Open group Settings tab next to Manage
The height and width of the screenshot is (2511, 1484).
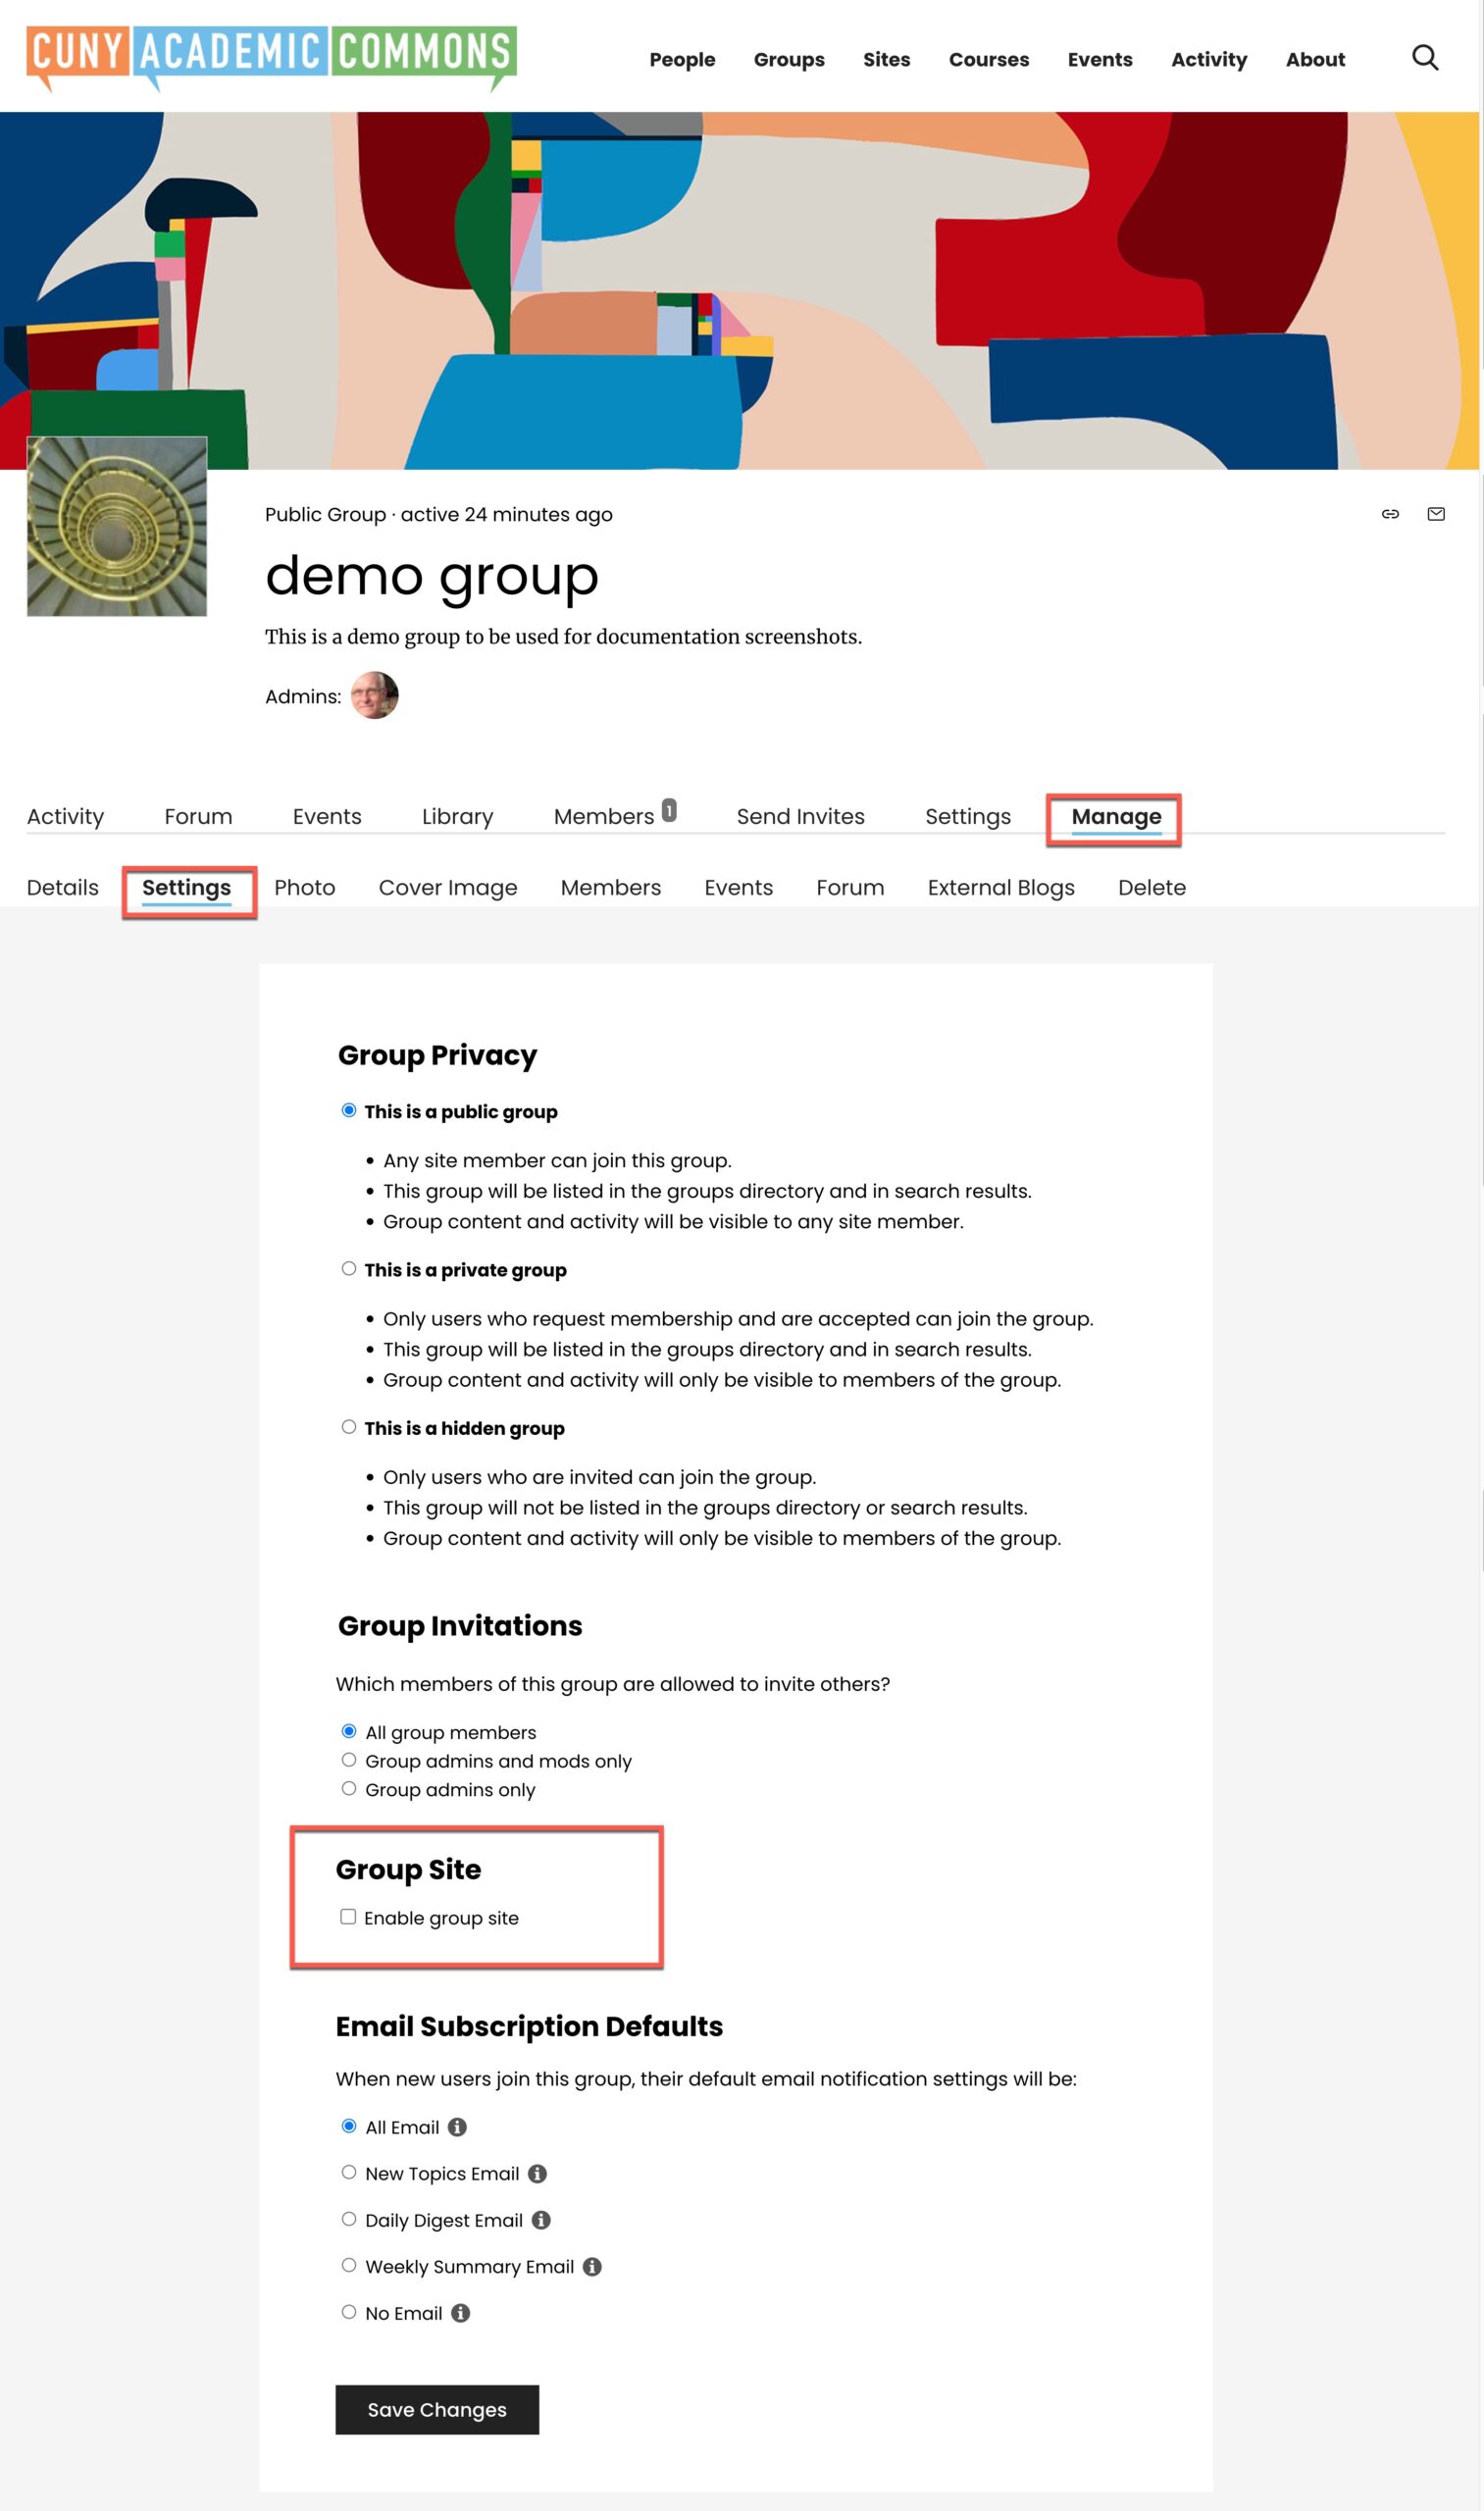[968, 816]
